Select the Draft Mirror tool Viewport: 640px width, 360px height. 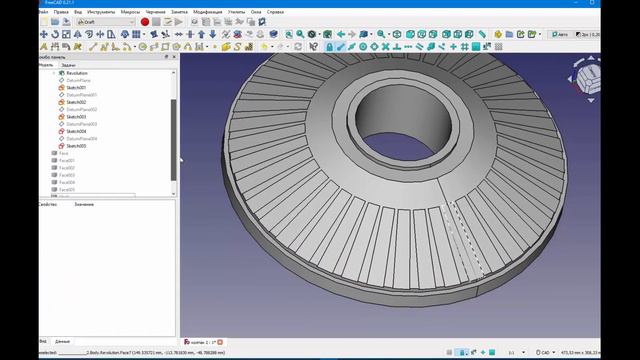[78, 34]
